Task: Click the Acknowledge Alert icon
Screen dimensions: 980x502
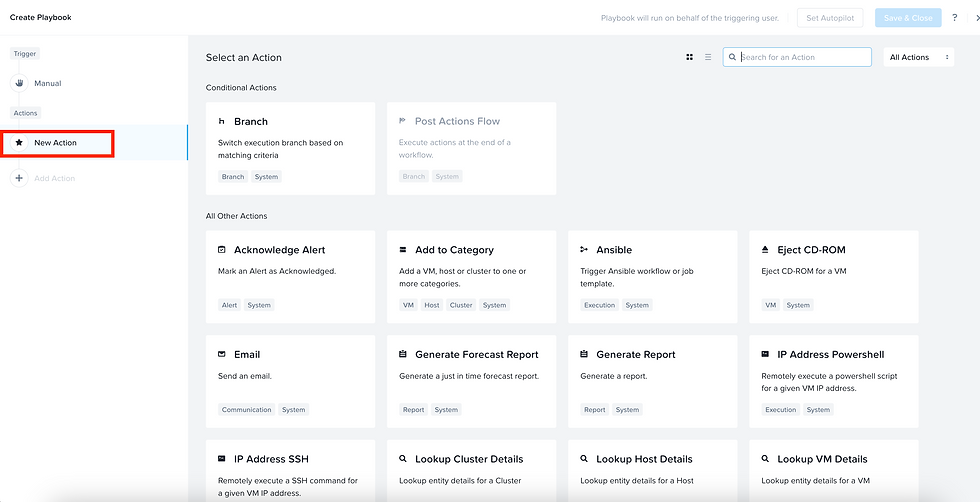Action: (221, 249)
